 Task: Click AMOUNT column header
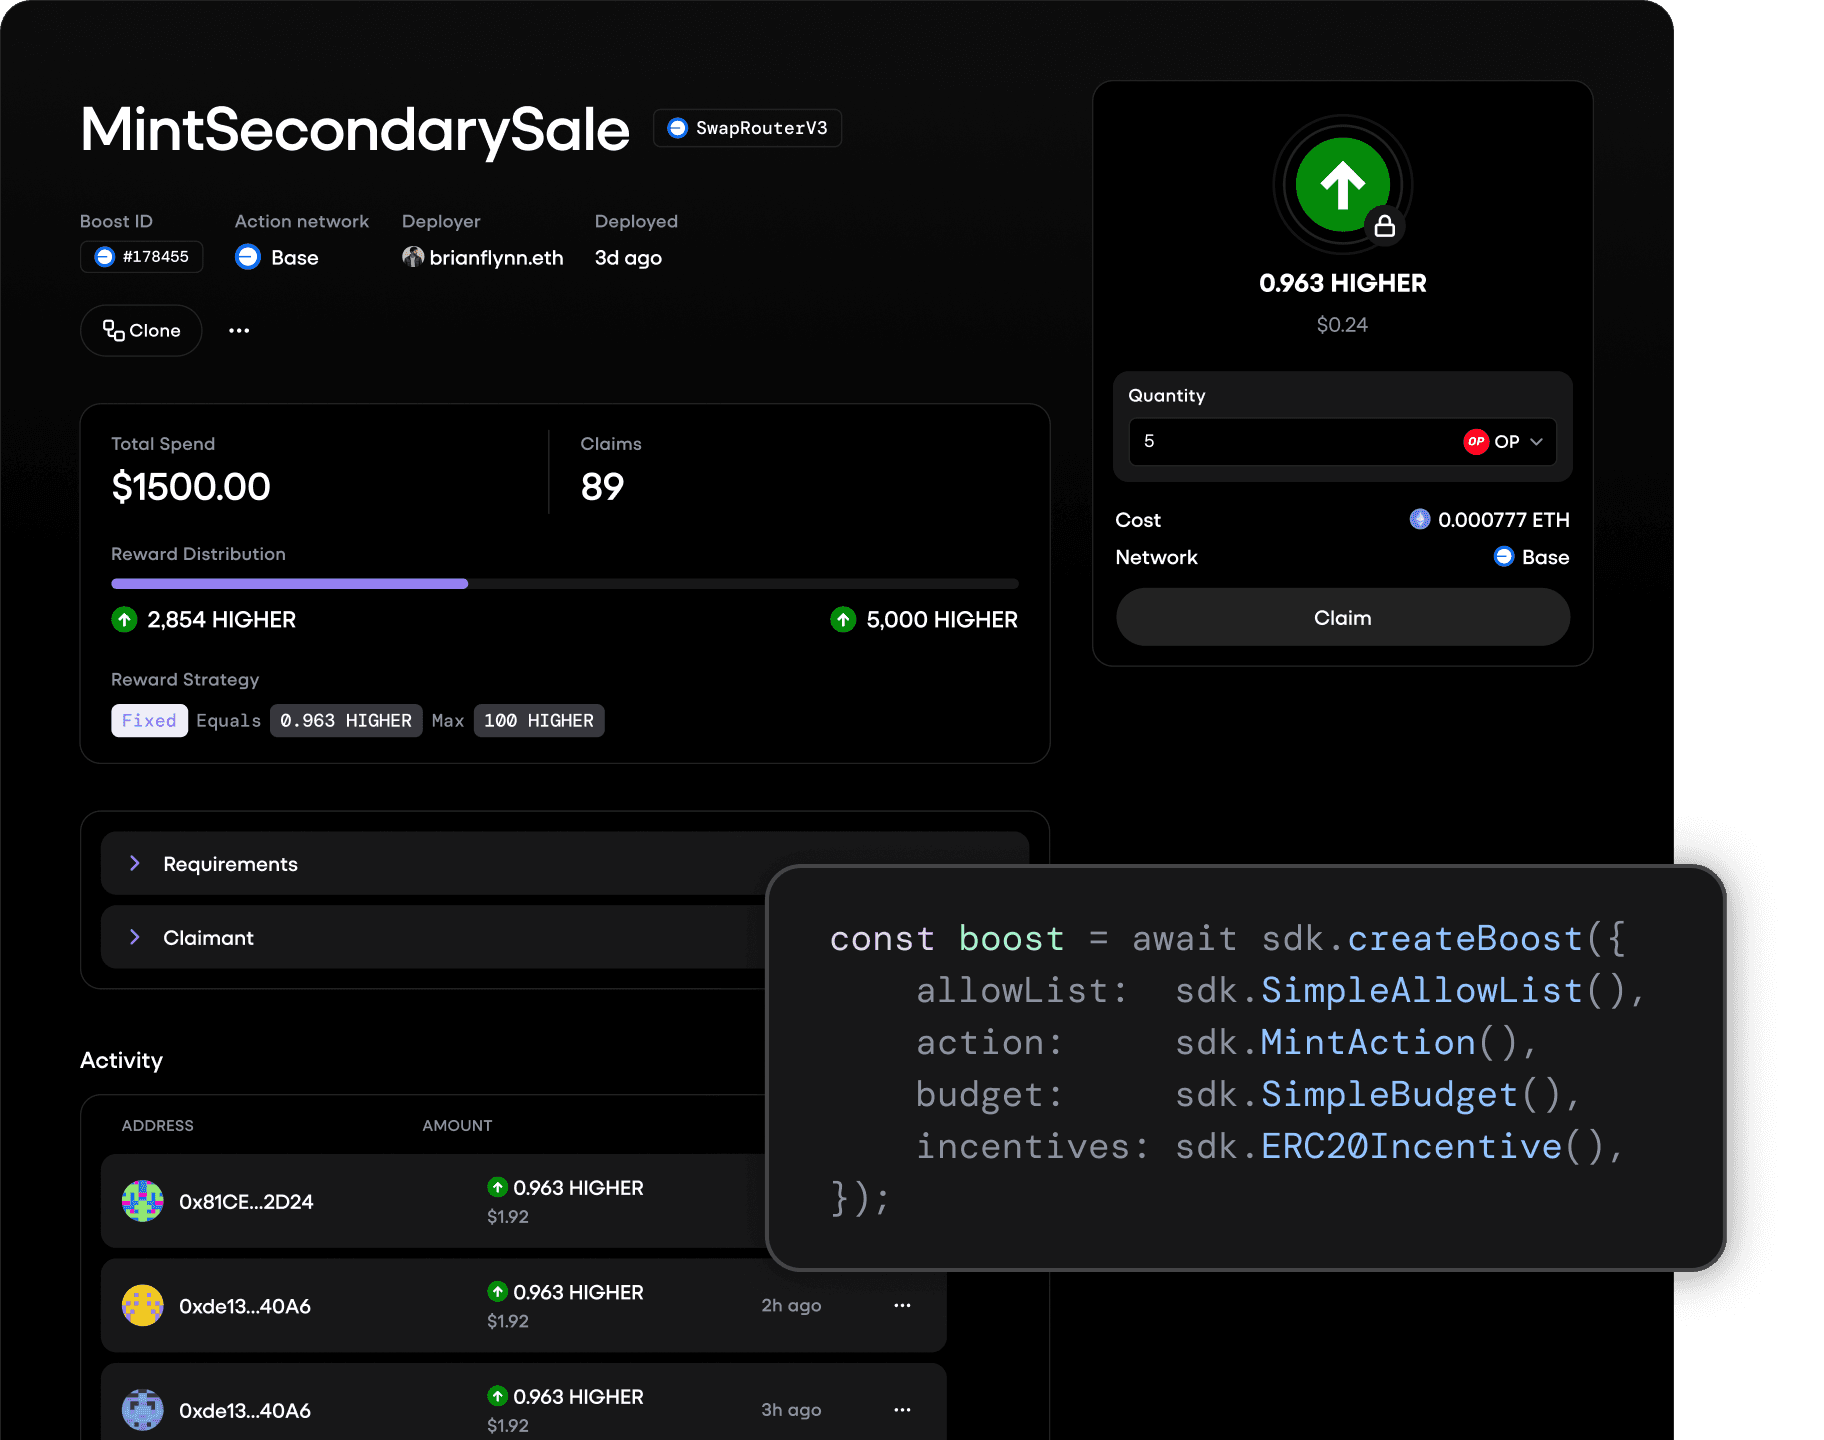457,1126
